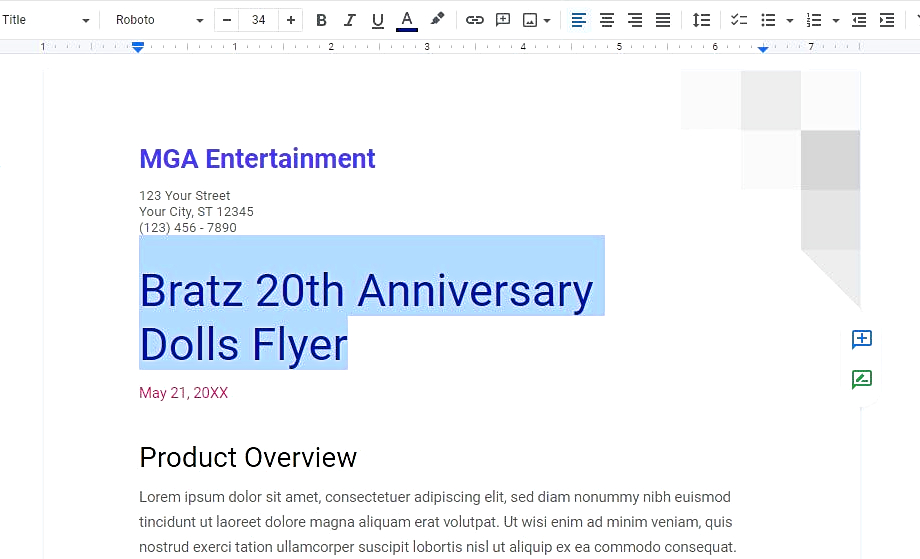Insert a checklist
Image resolution: width=920 pixels, height=559 pixels.
tap(739, 20)
